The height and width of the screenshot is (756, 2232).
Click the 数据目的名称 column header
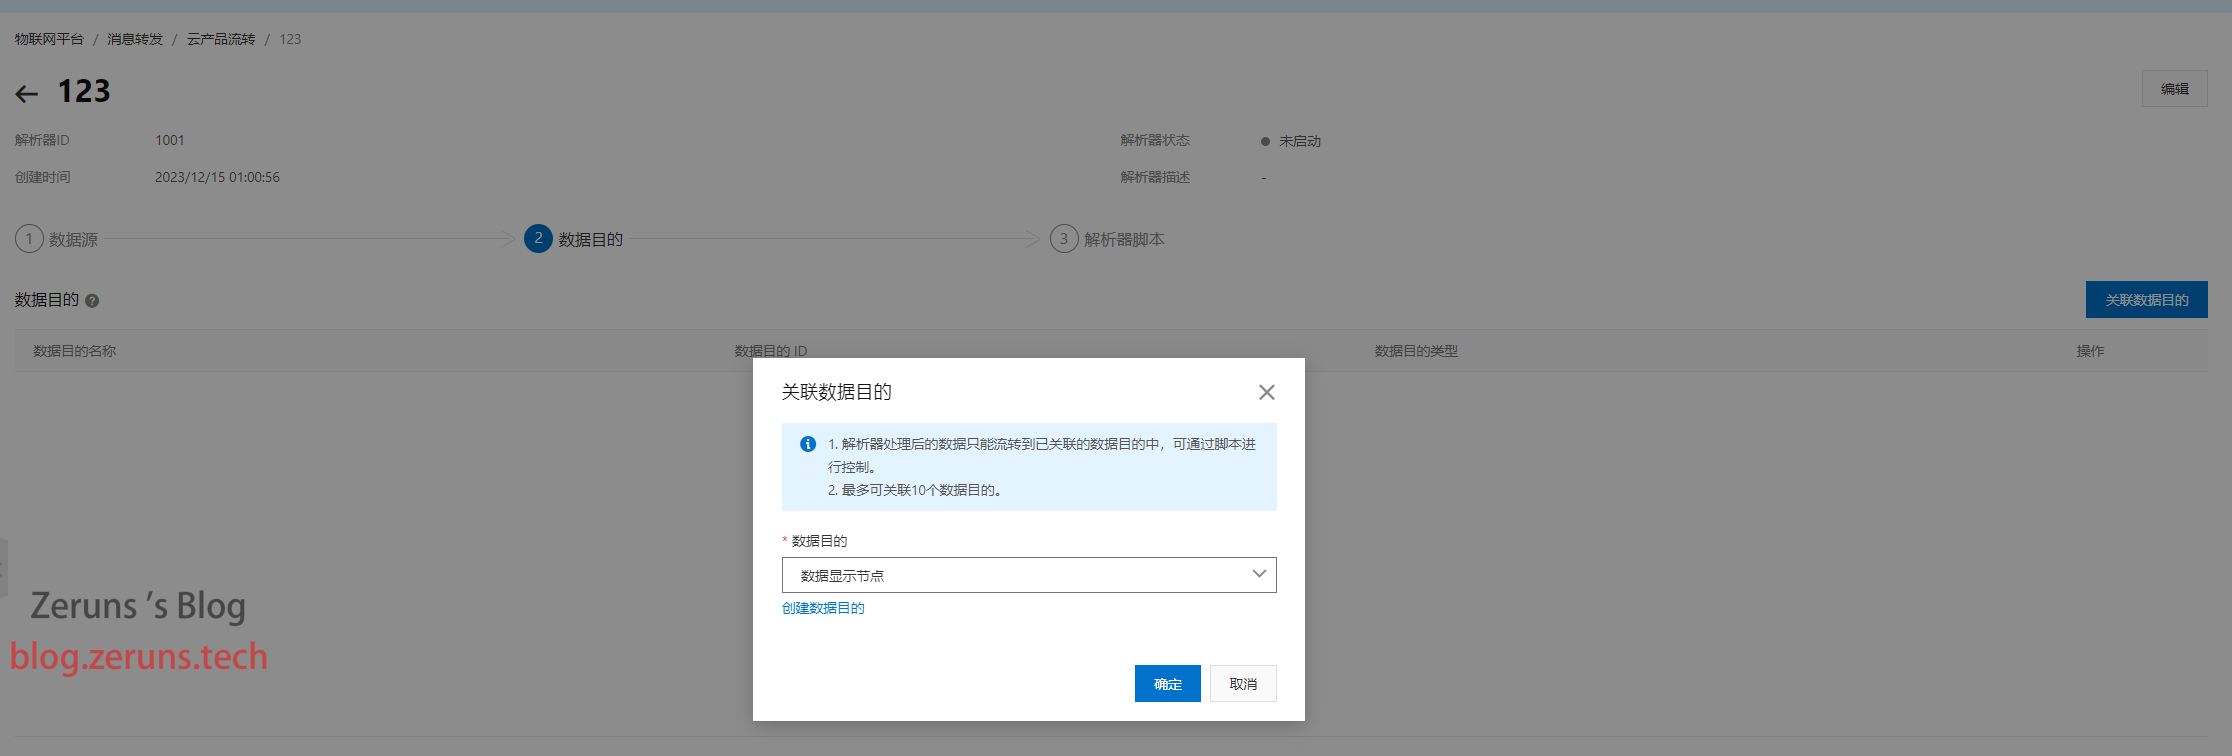pos(75,351)
